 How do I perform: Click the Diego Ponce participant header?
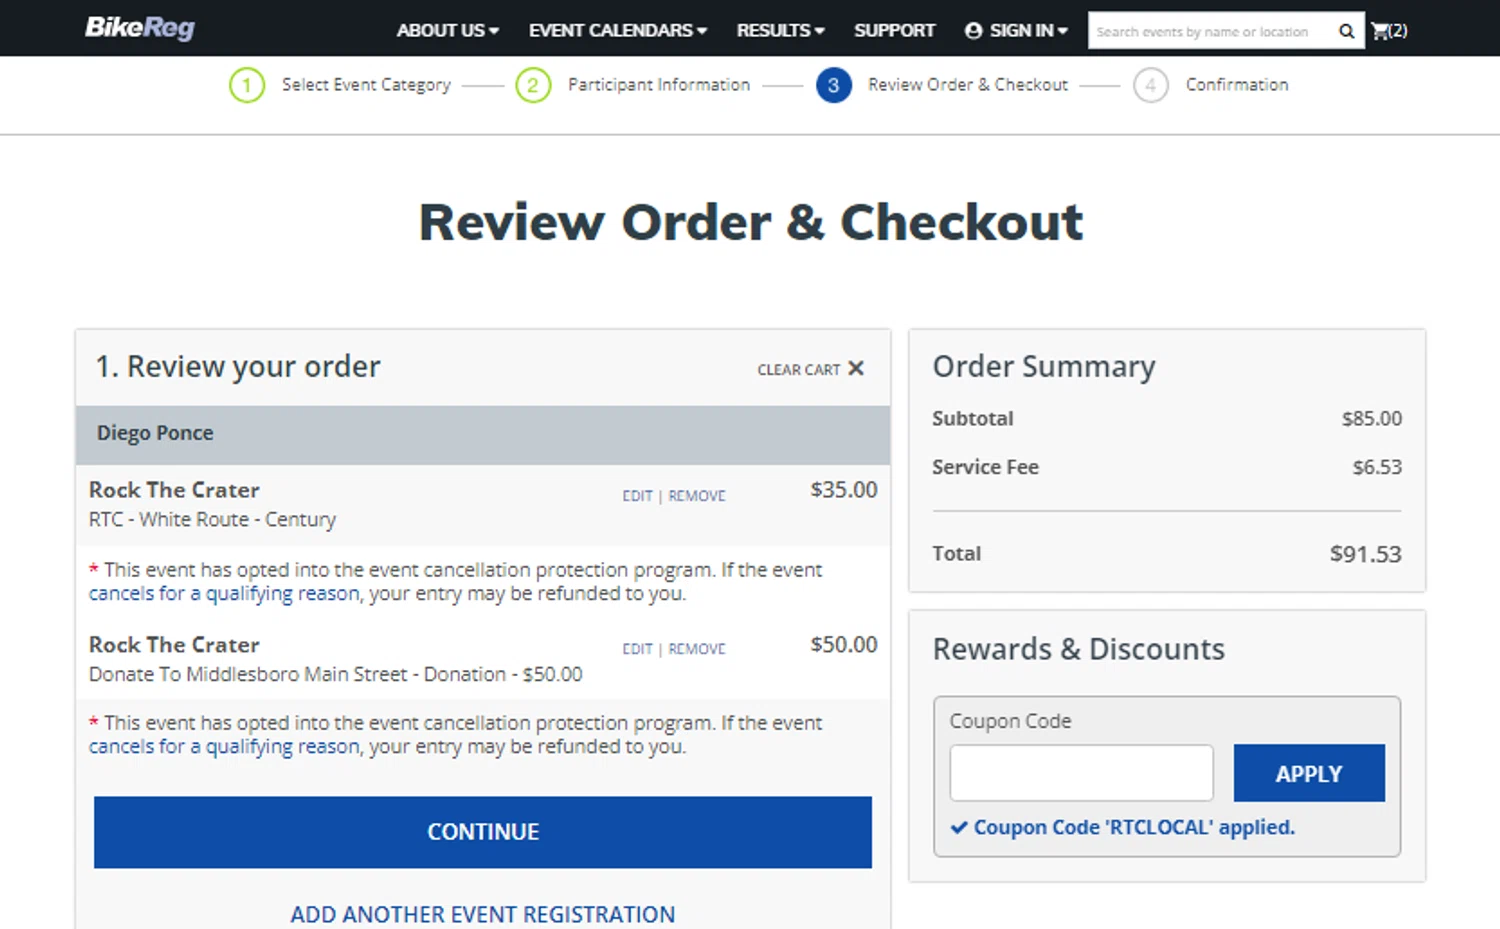tap(483, 434)
